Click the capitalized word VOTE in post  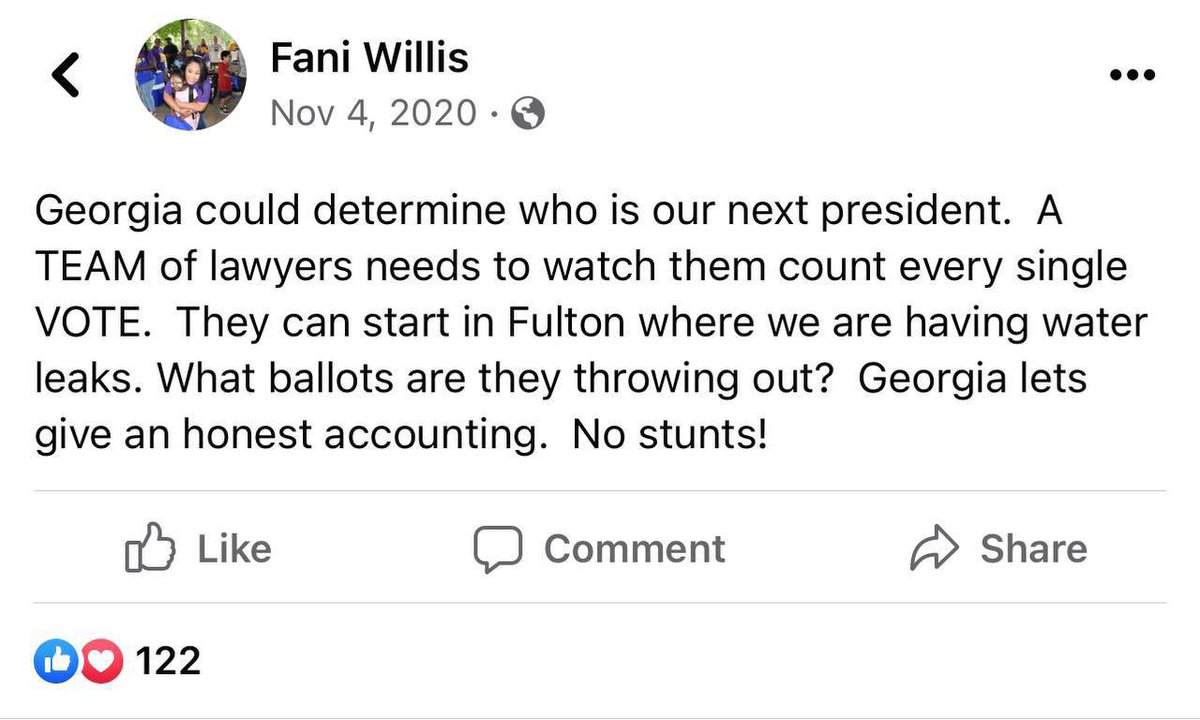88,324
